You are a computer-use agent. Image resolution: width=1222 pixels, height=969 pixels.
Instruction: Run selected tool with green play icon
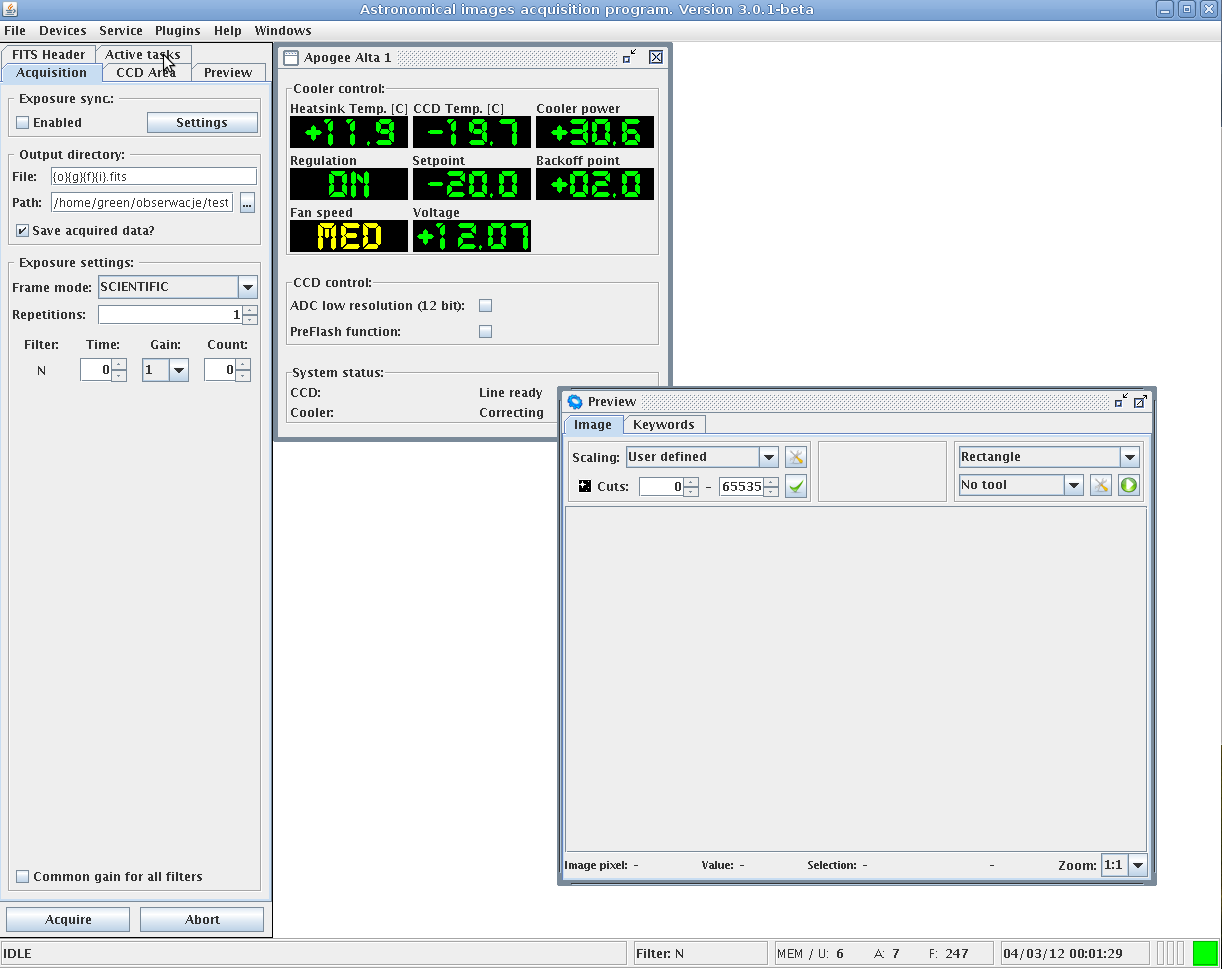tap(1129, 485)
